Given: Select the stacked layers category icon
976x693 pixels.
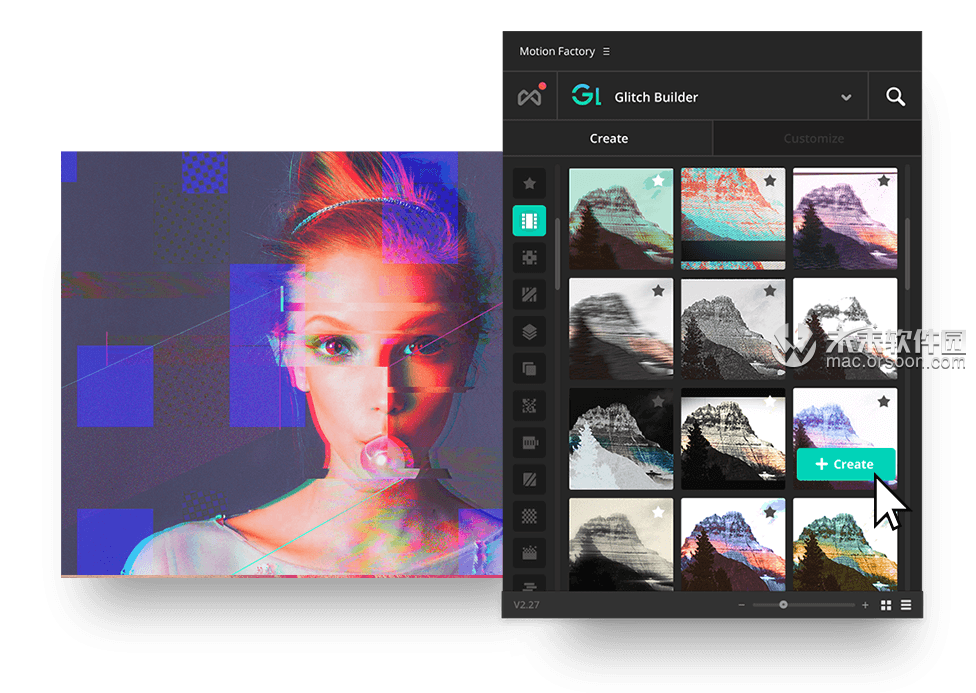Looking at the screenshot, I should point(529,331).
